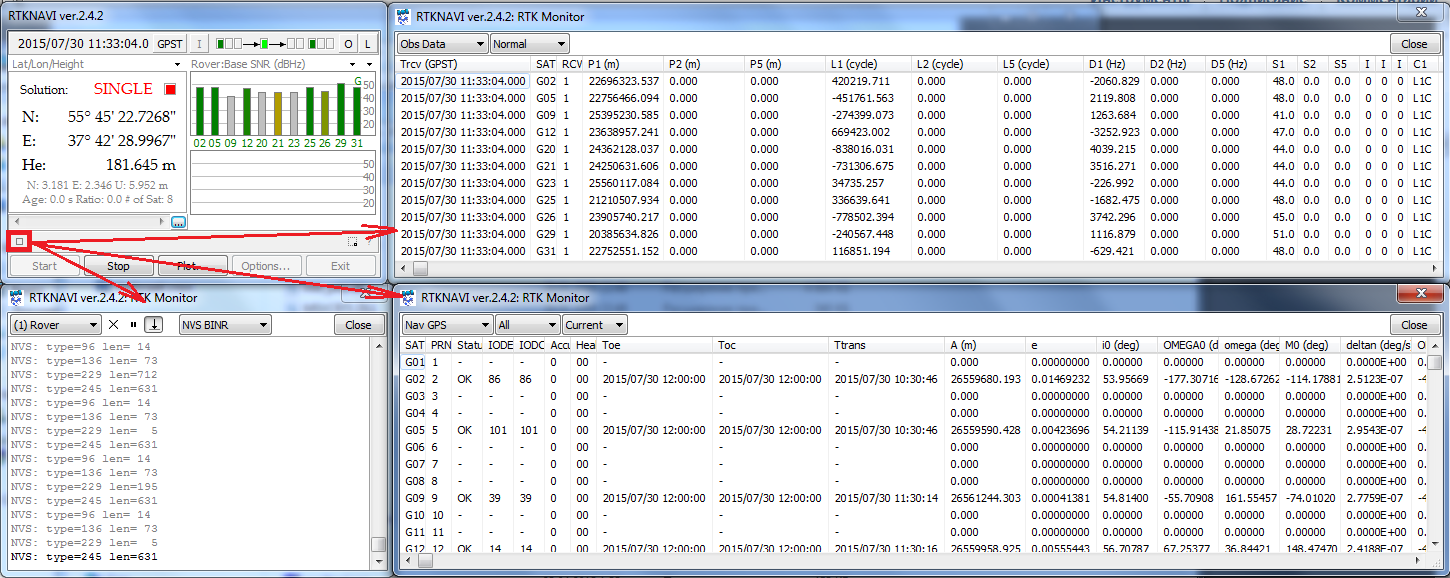
Task: Close the NVS stream monitor window
Action: (358, 325)
